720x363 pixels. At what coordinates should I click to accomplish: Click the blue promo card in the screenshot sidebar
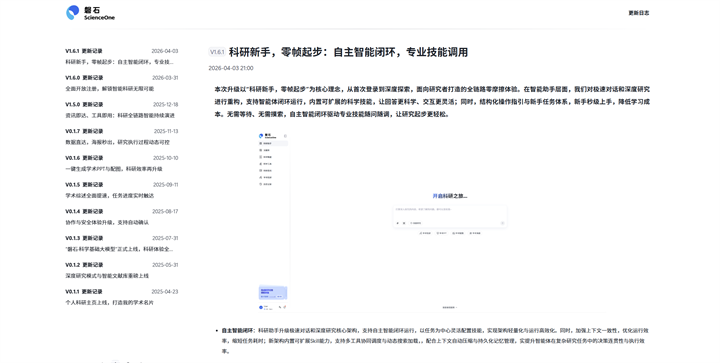click(x=273, y=292)
